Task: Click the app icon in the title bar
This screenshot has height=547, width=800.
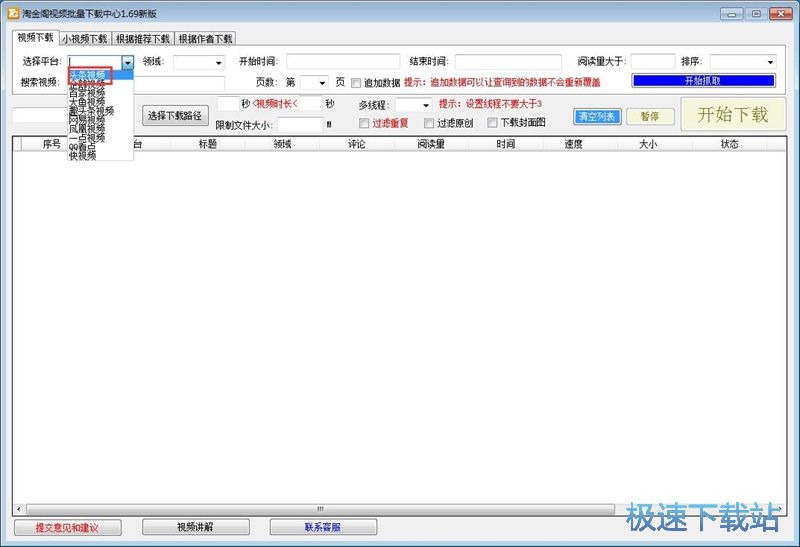Action: pos(13,13)
